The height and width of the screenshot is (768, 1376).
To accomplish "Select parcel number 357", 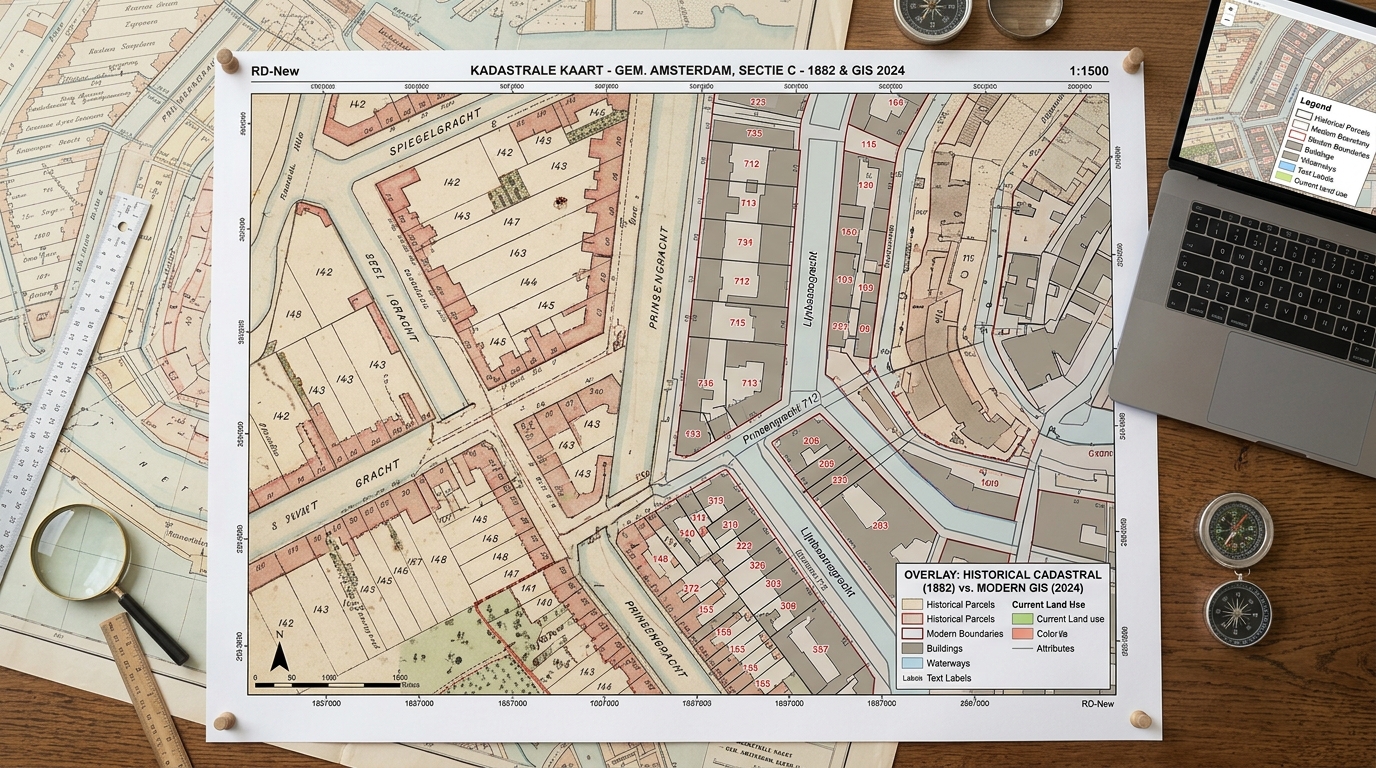I will 820,649.
